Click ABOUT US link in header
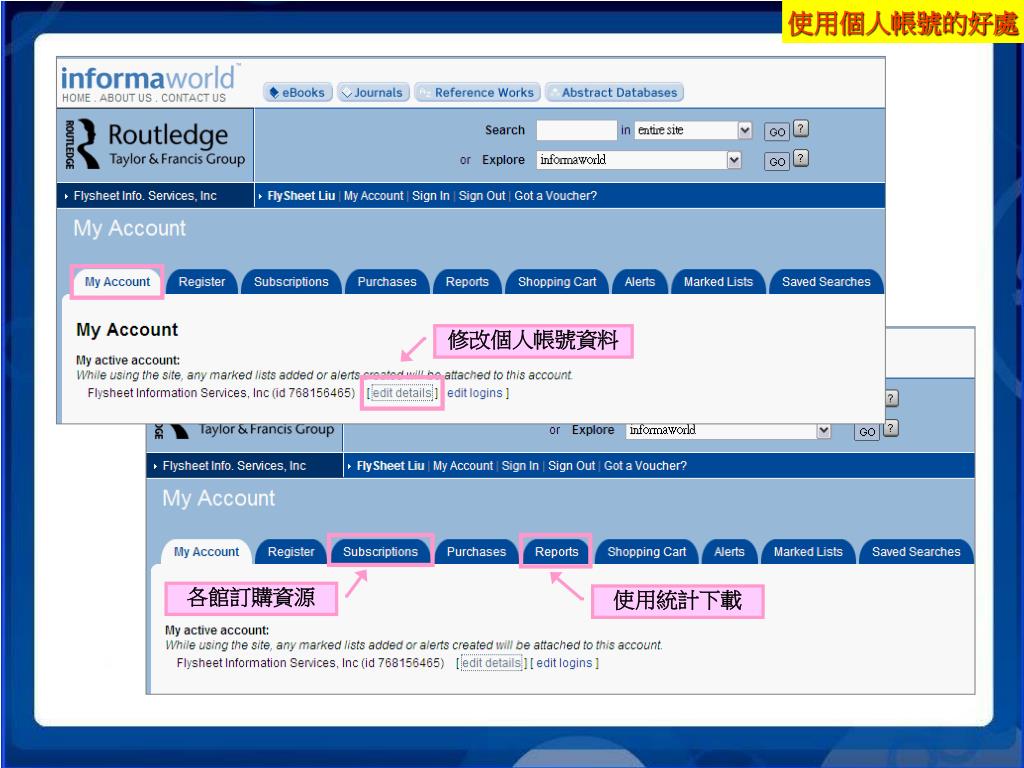This screenshot has width=1024, height=768. click(125, 98)
